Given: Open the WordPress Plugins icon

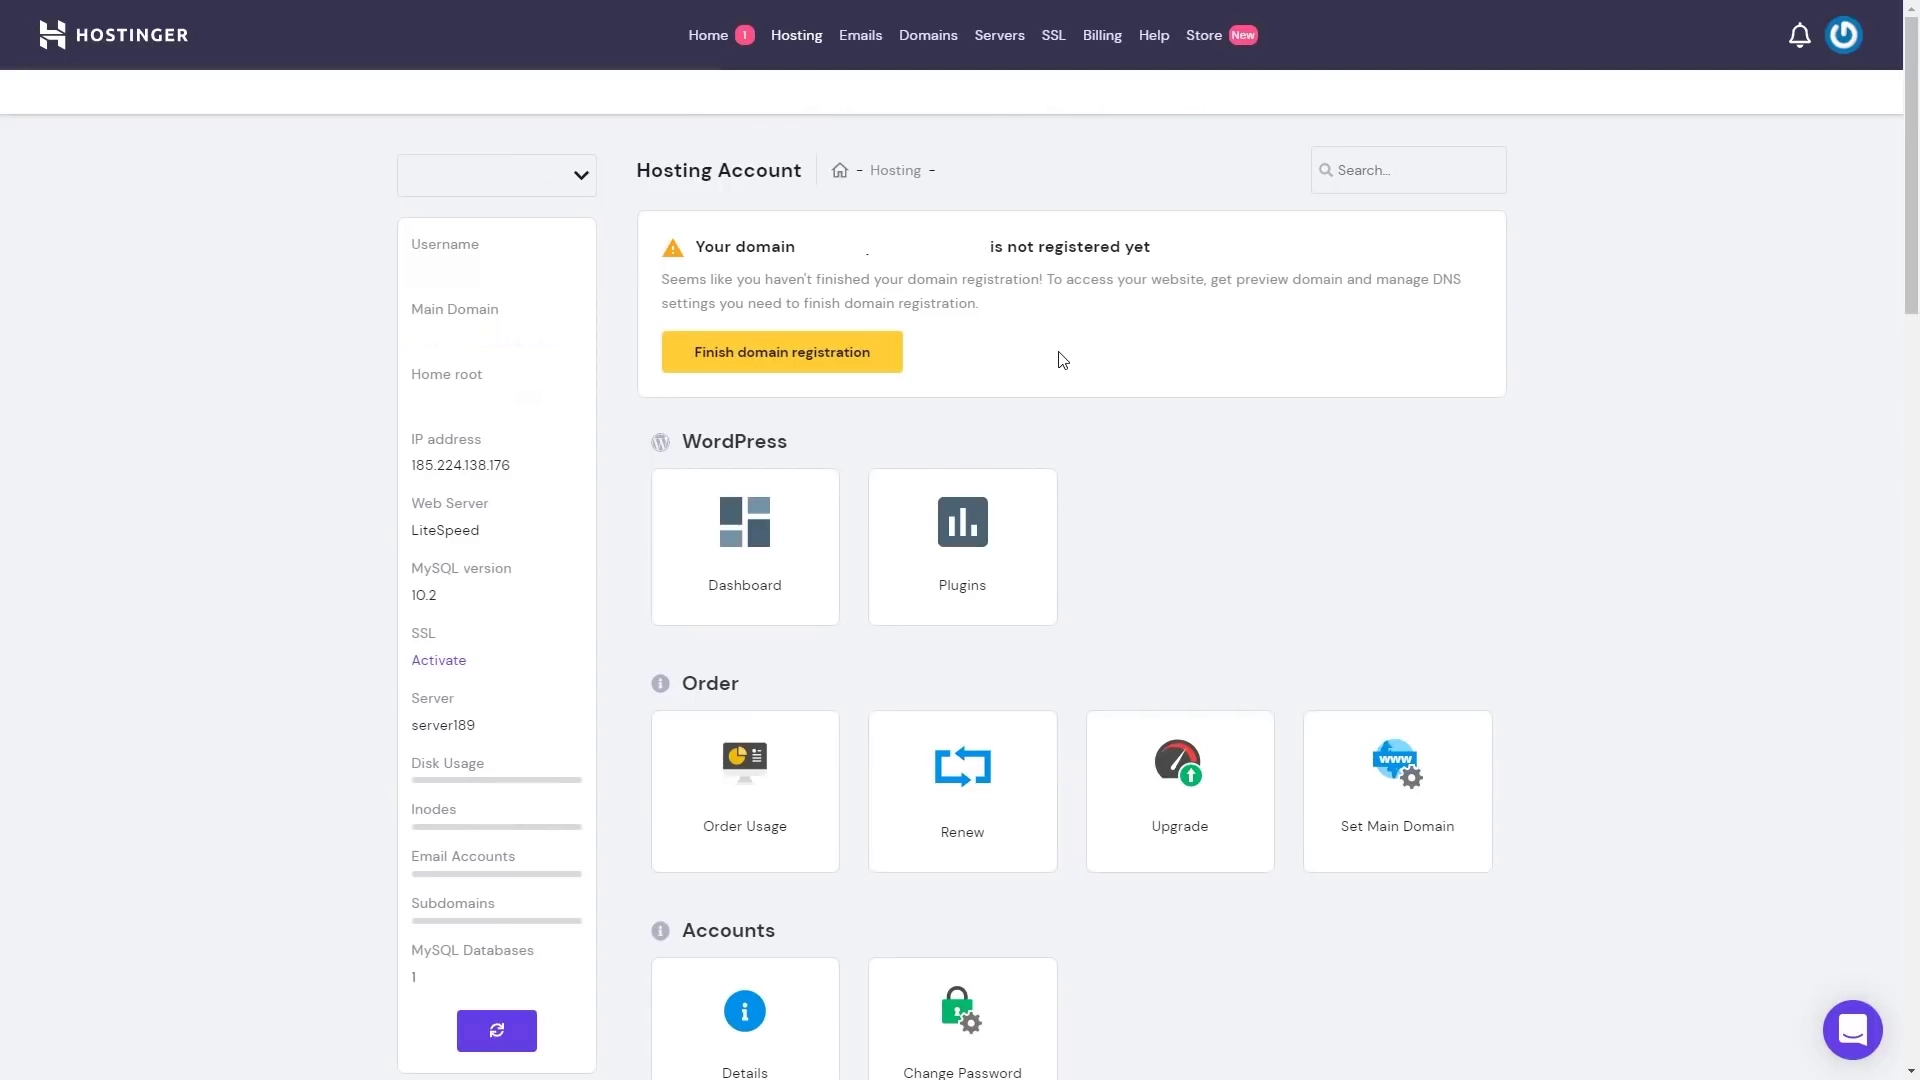Looking at the screenshot, I should coord(961,546).
